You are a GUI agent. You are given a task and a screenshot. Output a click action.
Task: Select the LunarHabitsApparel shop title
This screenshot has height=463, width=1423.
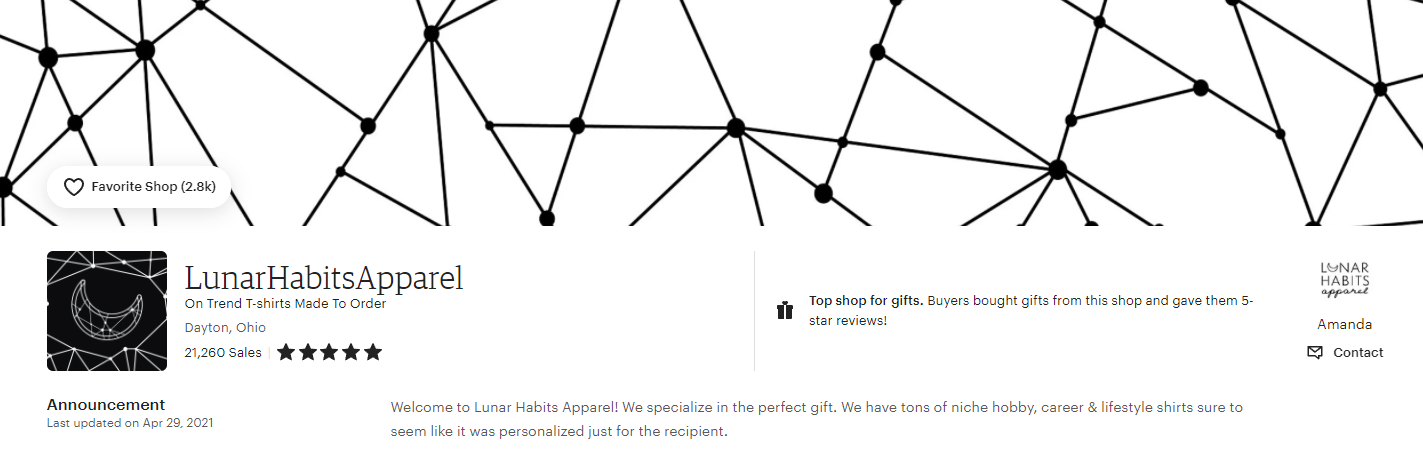coord(324,277)
